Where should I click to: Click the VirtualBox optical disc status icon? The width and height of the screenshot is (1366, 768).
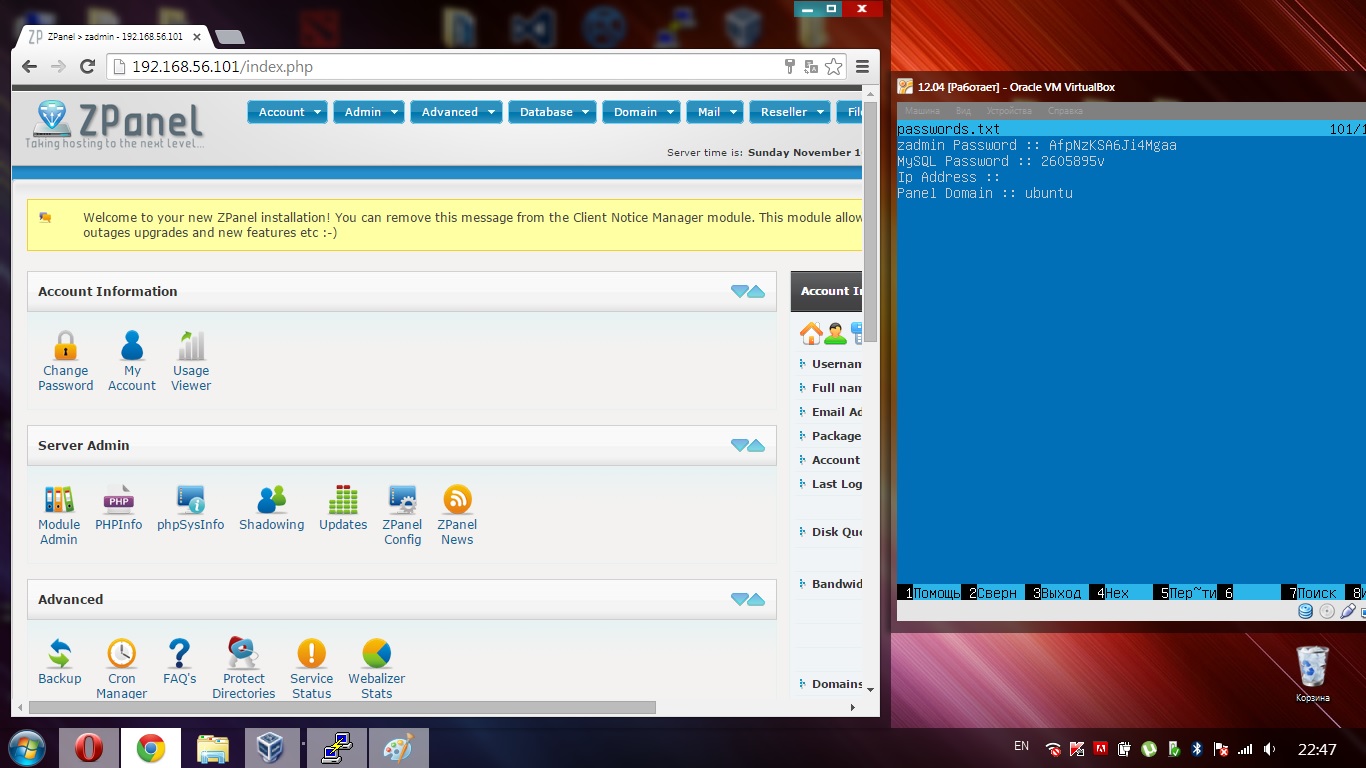pos(1327,611)
